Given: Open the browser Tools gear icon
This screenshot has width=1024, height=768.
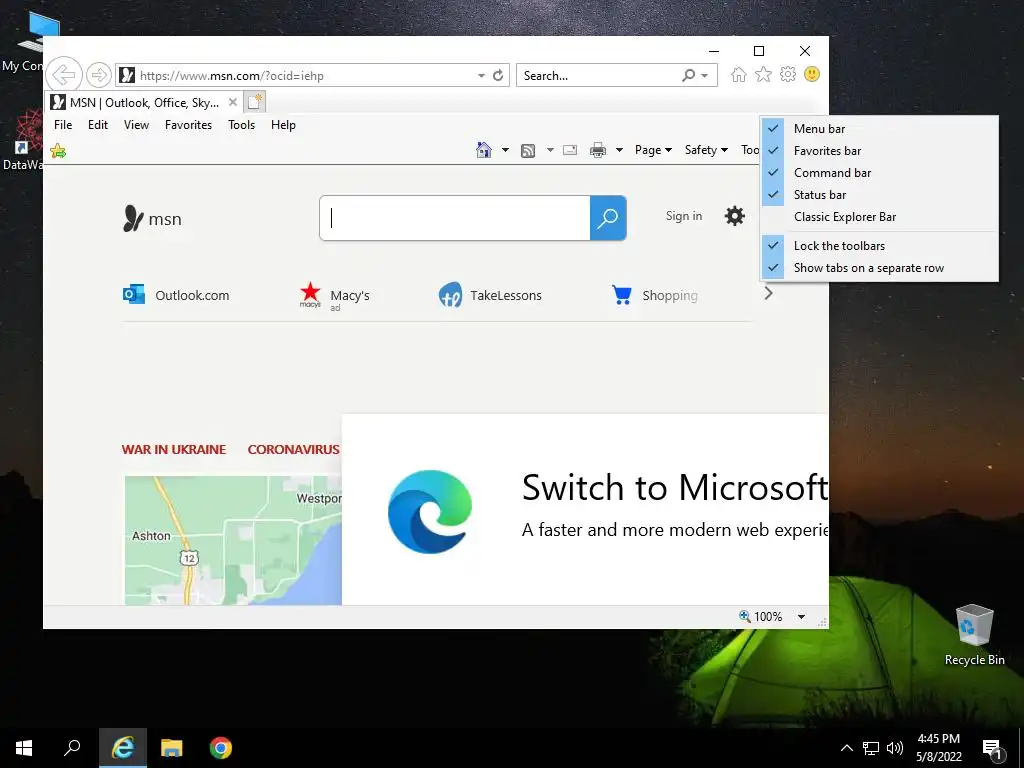Looking at the screenshot, I should 788,74.
